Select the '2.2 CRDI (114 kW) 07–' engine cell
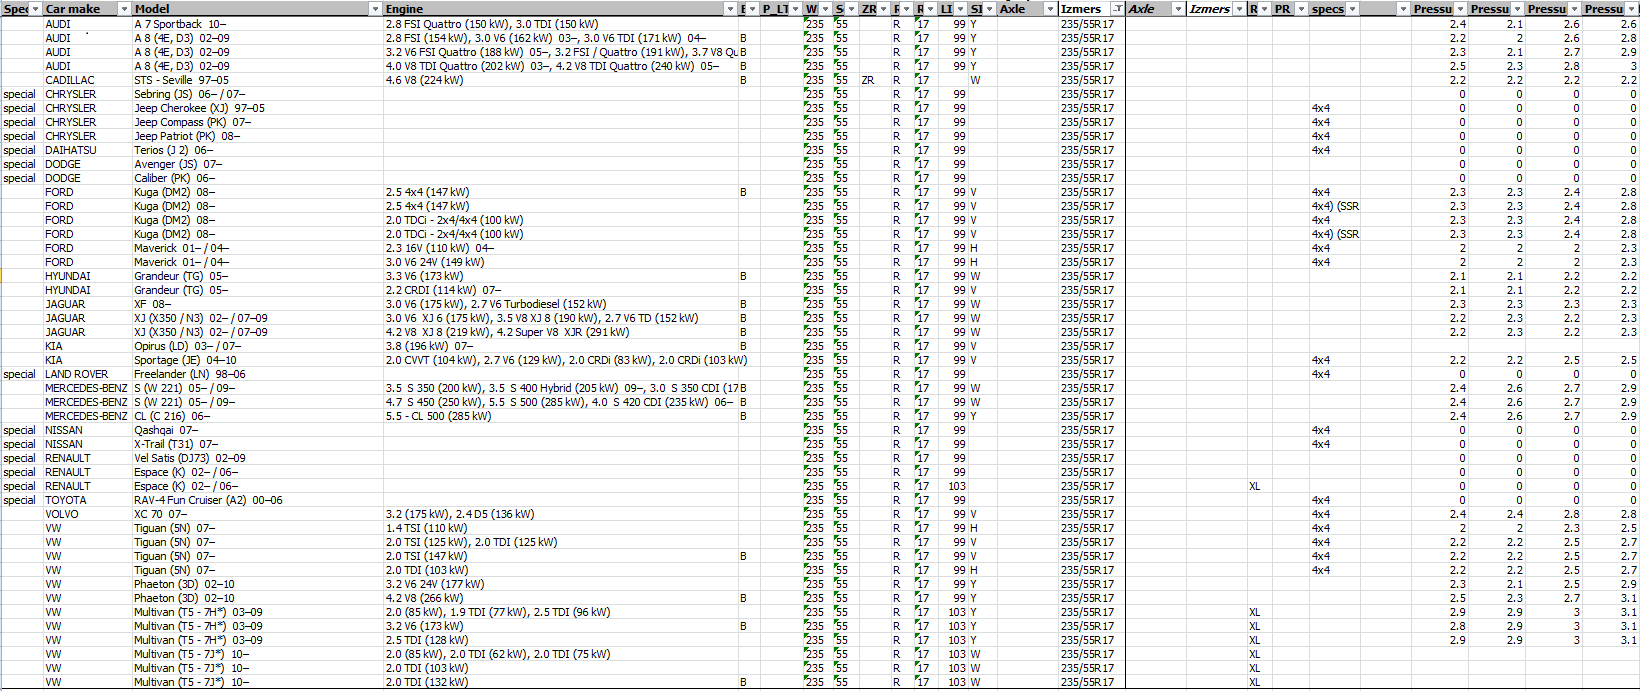This screenshot has height=691, width=1640. [560, 290]
